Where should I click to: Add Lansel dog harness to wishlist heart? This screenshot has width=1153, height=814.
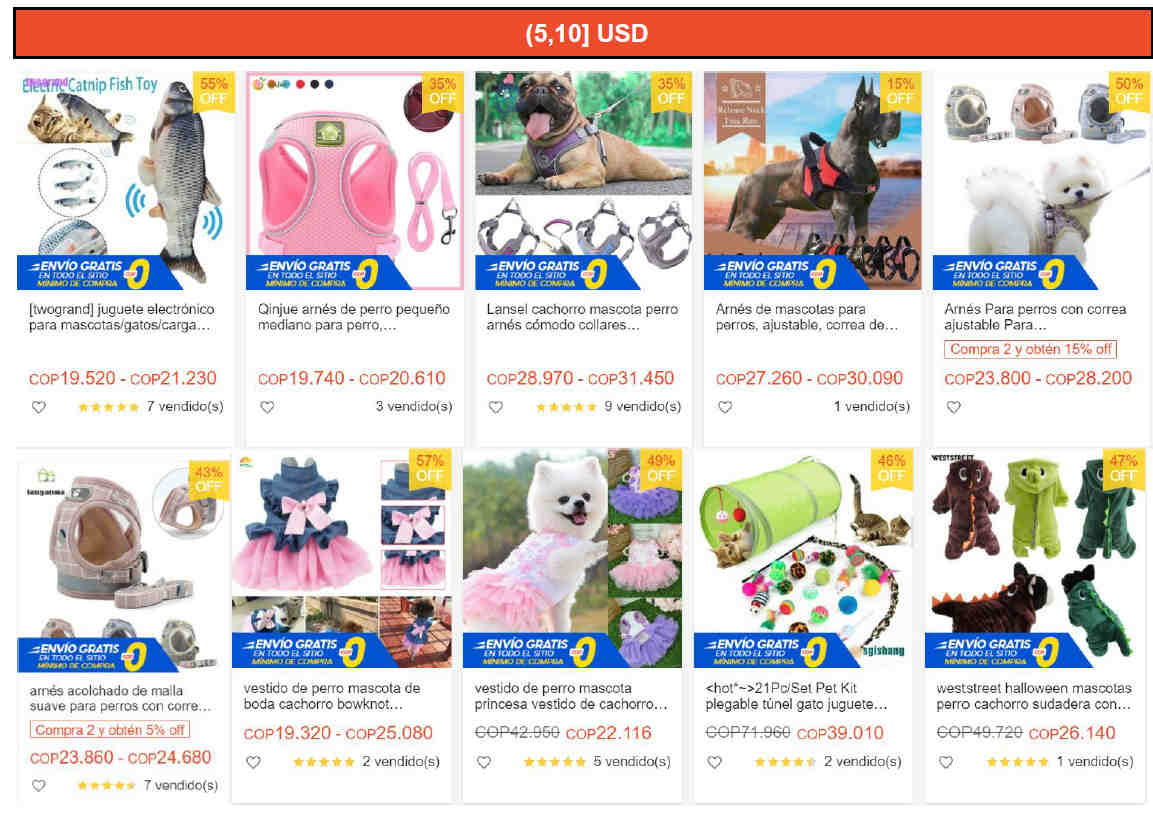[x=496, y=407]
